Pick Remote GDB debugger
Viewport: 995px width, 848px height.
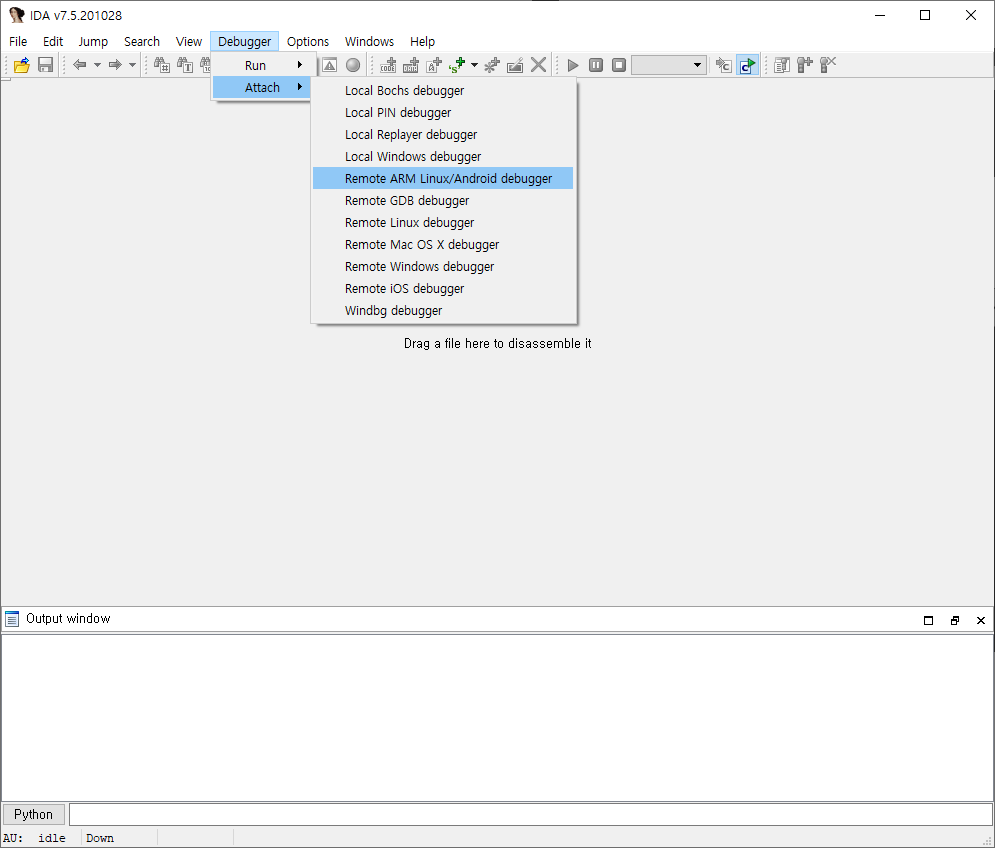(x=443, y=201)
